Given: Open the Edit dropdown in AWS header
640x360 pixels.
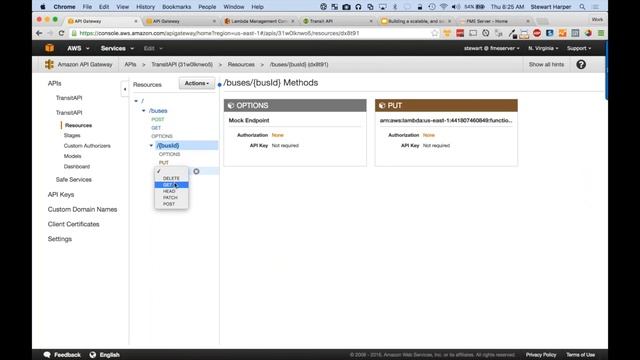Looking at the screenshot, I should 153,48.
